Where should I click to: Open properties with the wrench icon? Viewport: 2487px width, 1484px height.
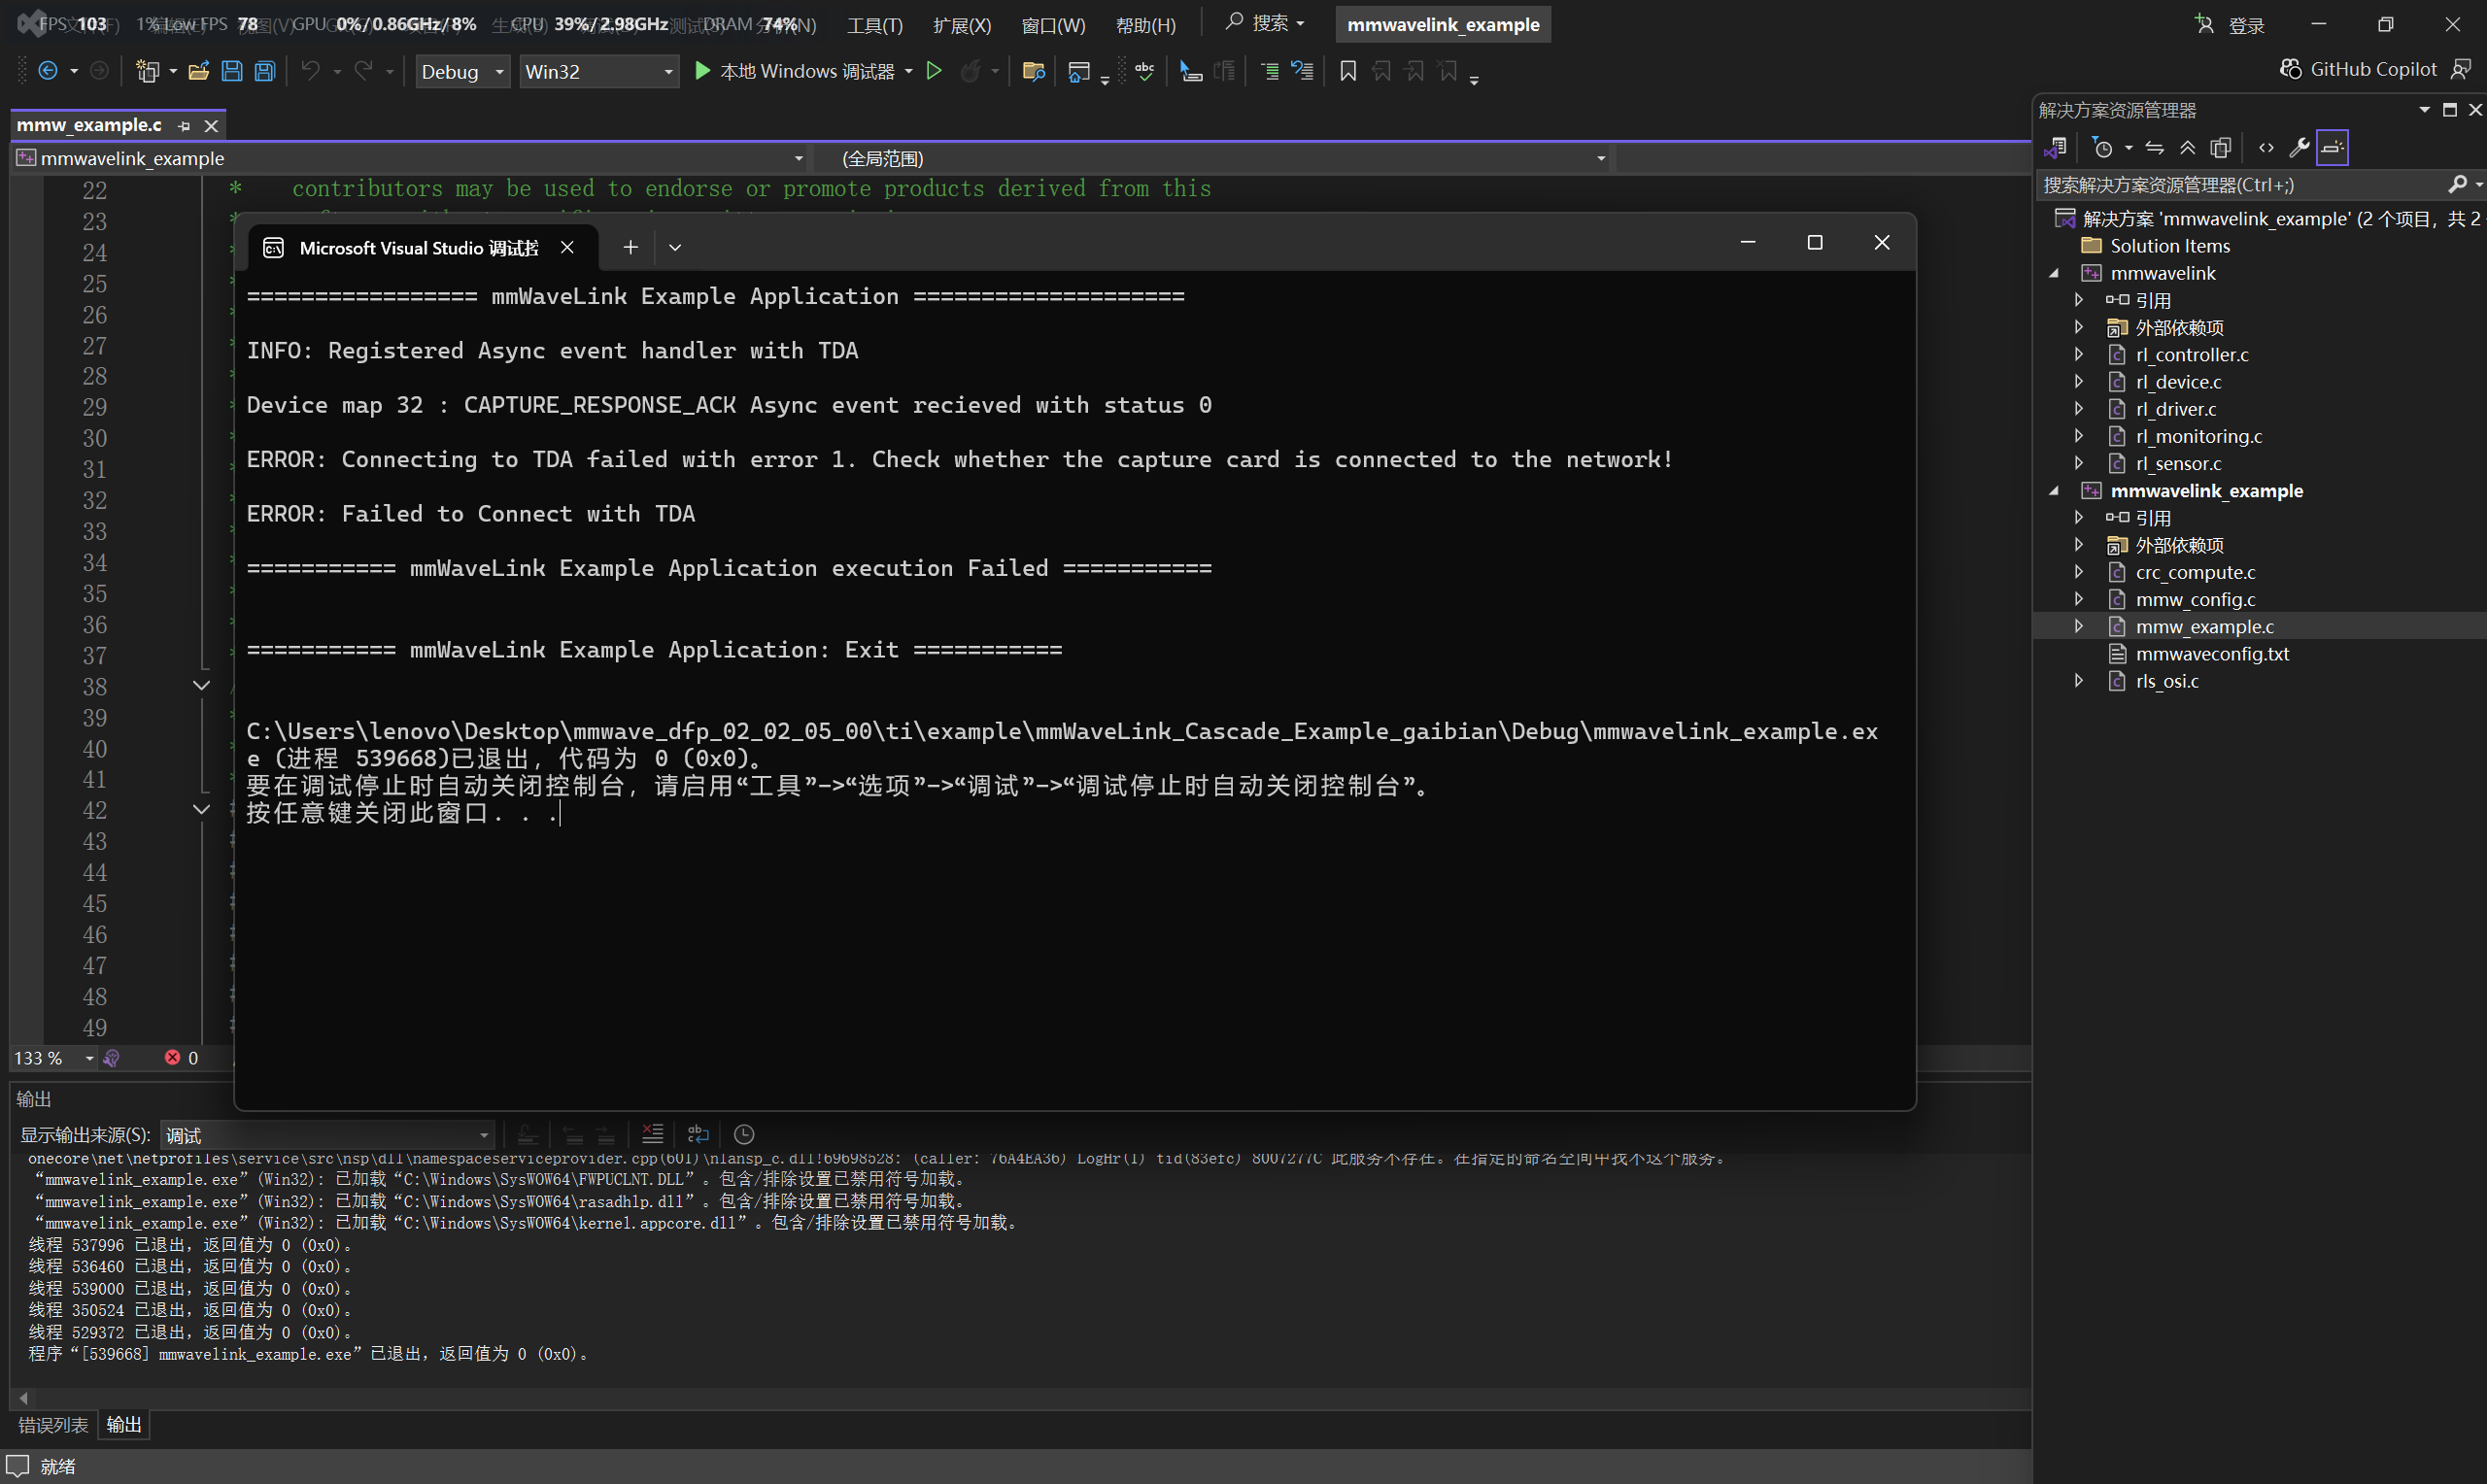point(2299,148)
